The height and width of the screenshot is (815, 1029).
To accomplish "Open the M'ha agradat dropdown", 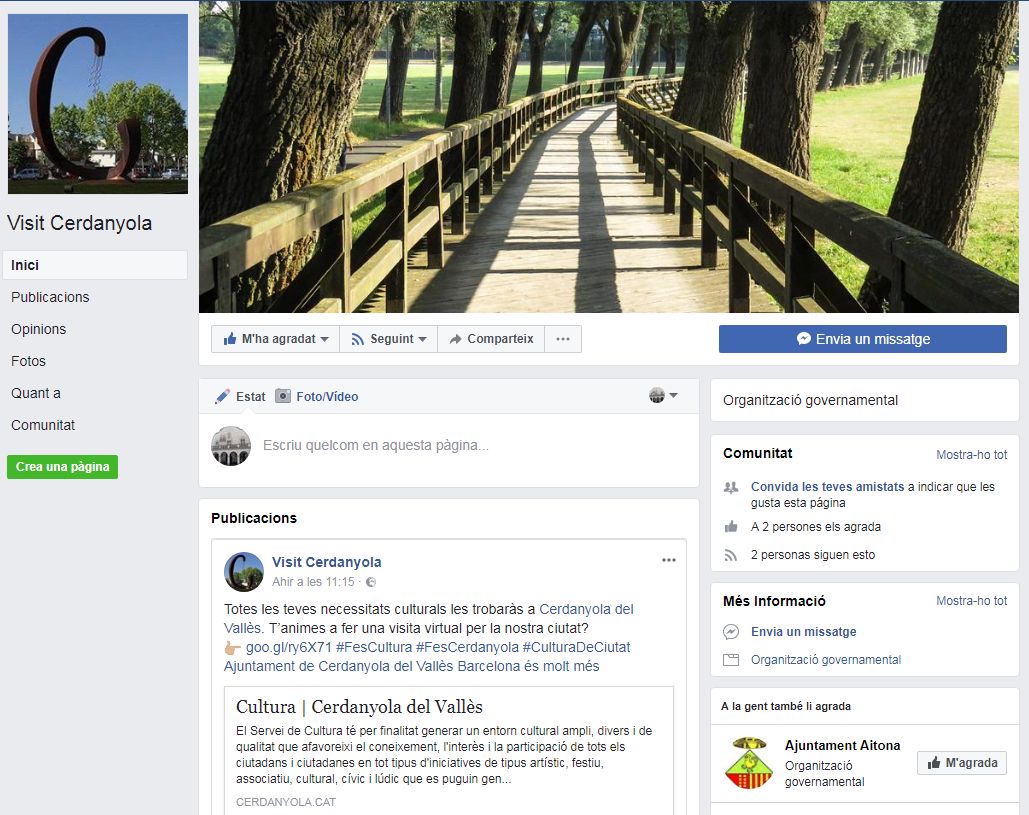I will pos(275,339).
